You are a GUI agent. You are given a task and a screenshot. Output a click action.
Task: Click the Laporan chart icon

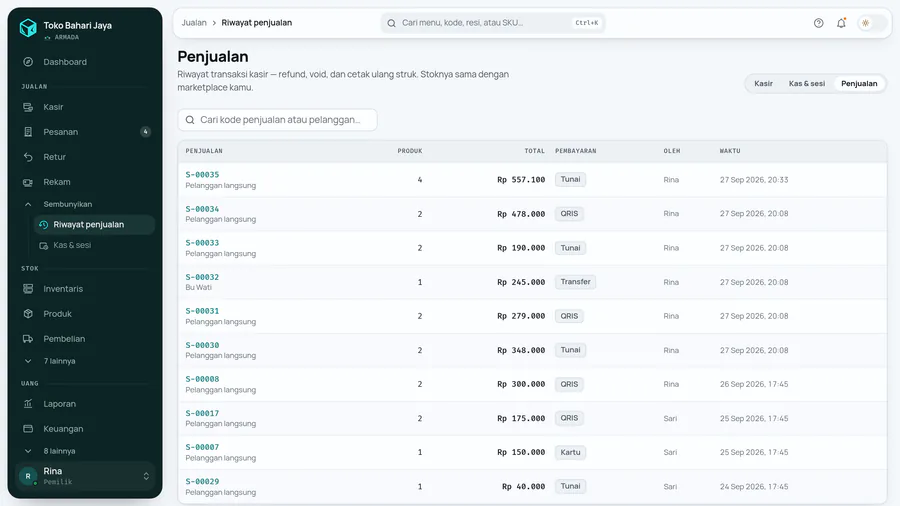pos(28,404)
